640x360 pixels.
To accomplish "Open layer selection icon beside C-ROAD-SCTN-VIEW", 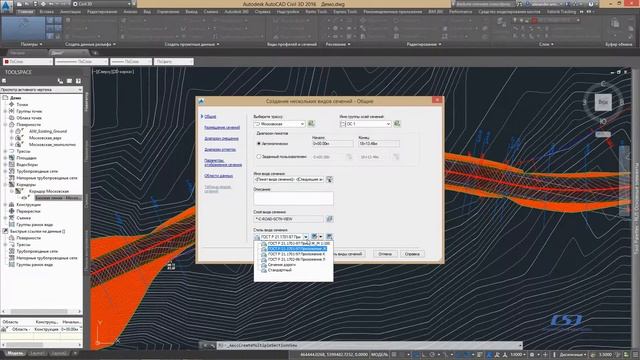I will pyautogui.click(x=329, y=219).
